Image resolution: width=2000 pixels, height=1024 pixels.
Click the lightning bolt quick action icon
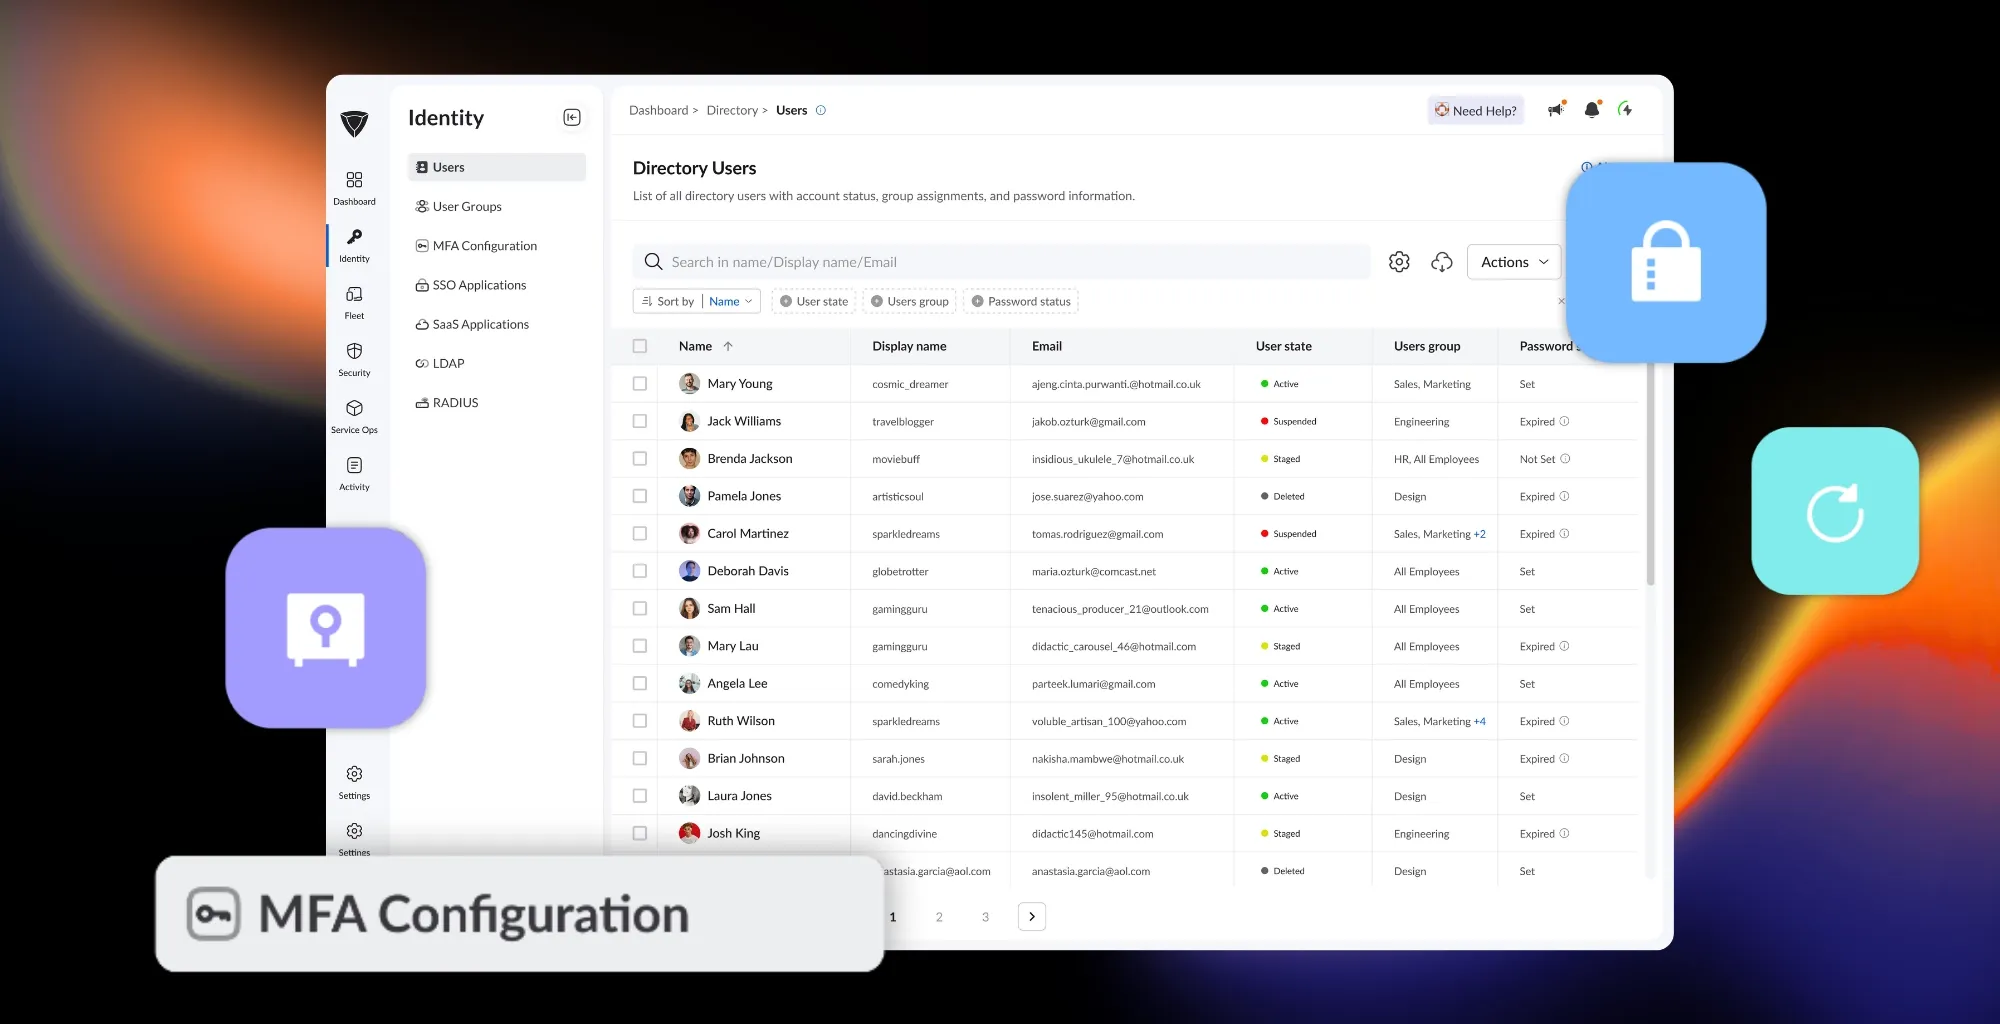pos(1626,110)
